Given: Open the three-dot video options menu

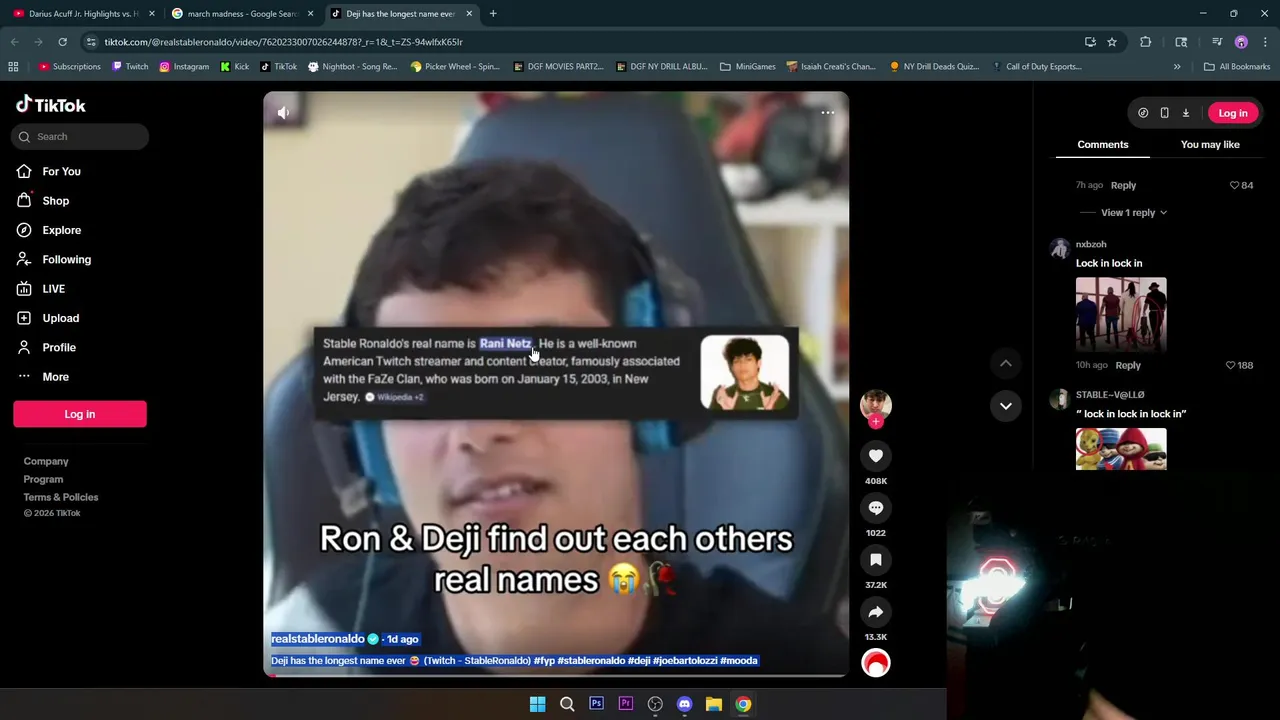Looking at the screenshot, I should [828, 112].
